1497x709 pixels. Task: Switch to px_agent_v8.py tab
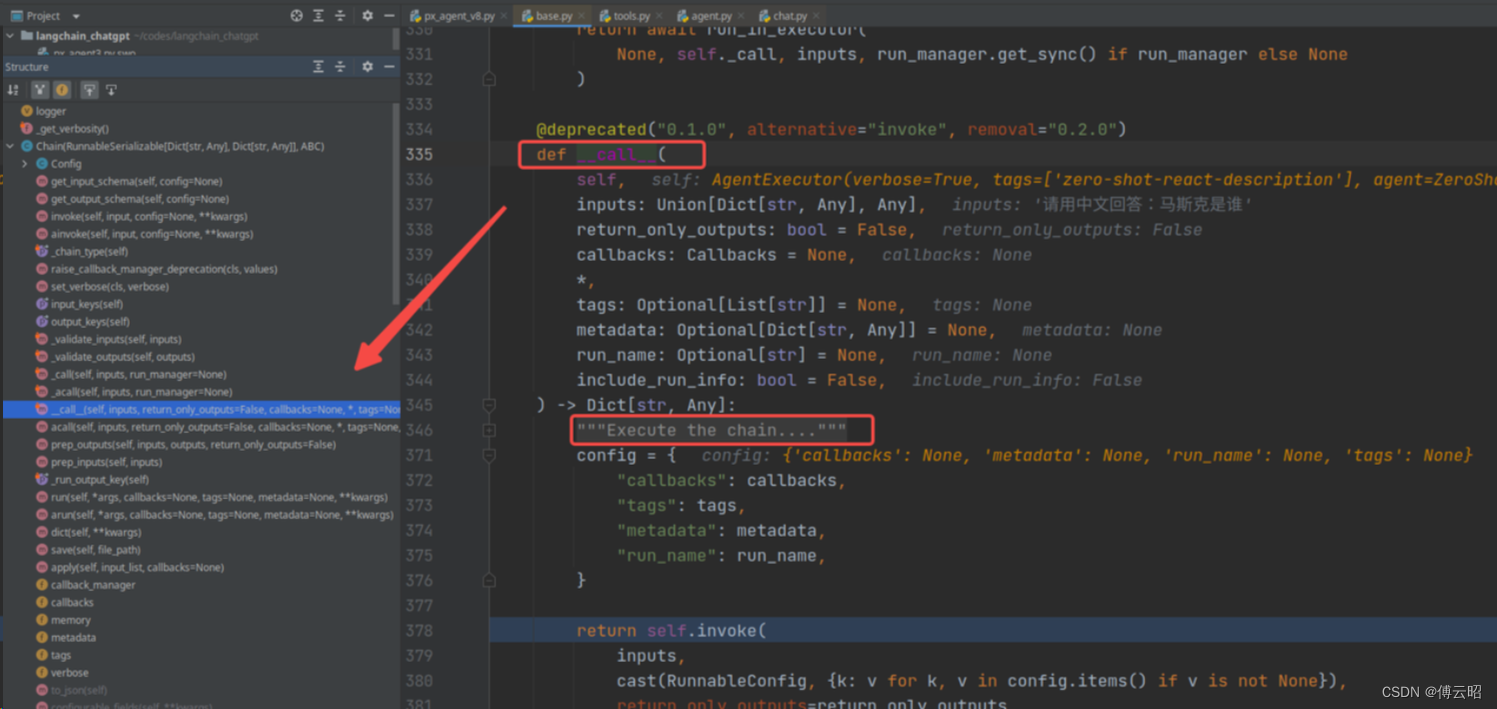click(458, 16)
